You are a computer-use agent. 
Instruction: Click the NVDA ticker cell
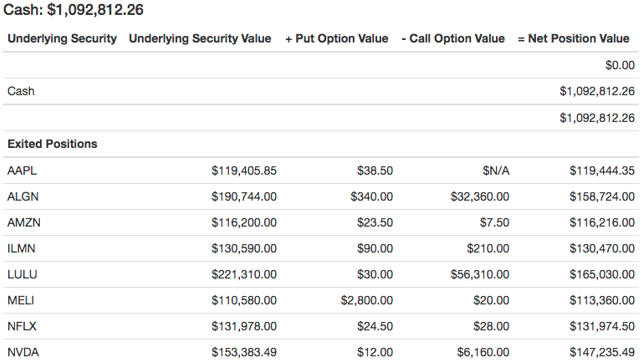pyautogui.click(x=23, y=352)
